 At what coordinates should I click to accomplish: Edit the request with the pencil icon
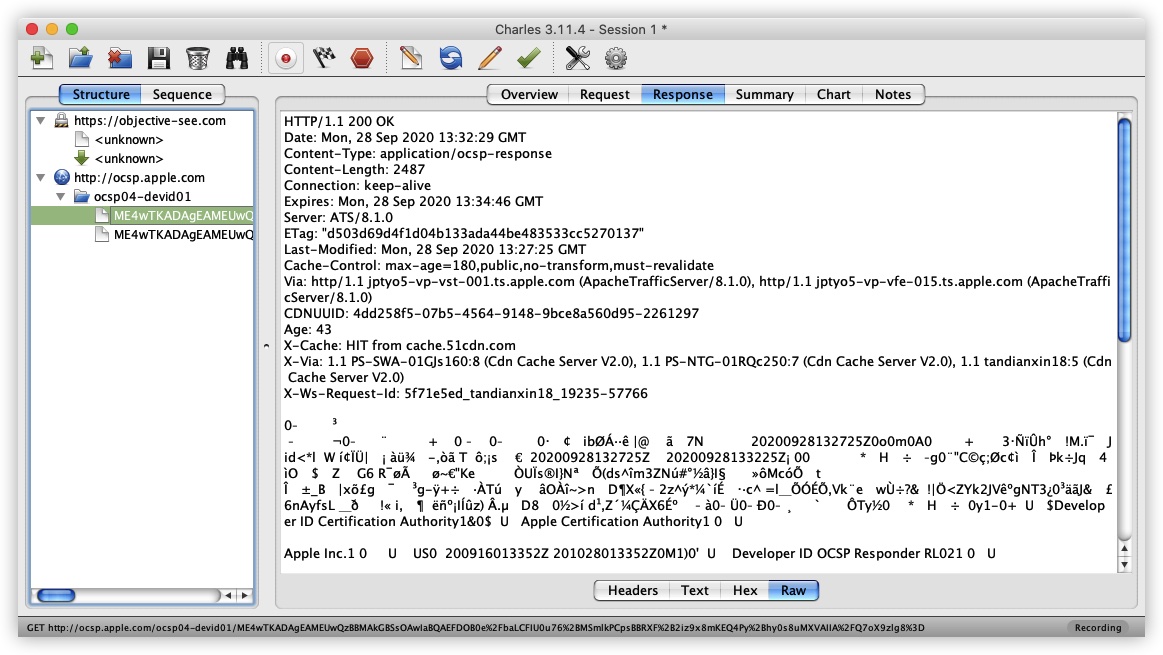coord(490,58)
